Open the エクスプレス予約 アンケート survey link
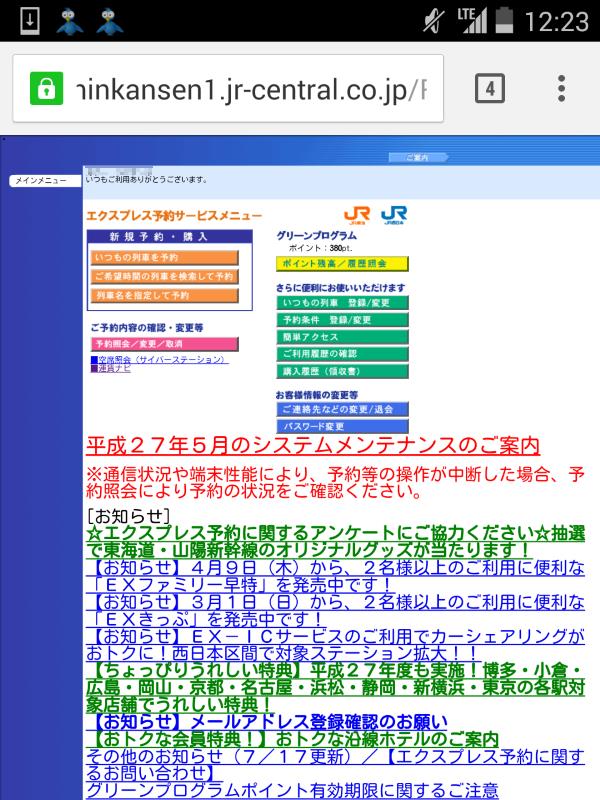Image resolution: width=600 pixels, height=800 pixels. [335, 542]
